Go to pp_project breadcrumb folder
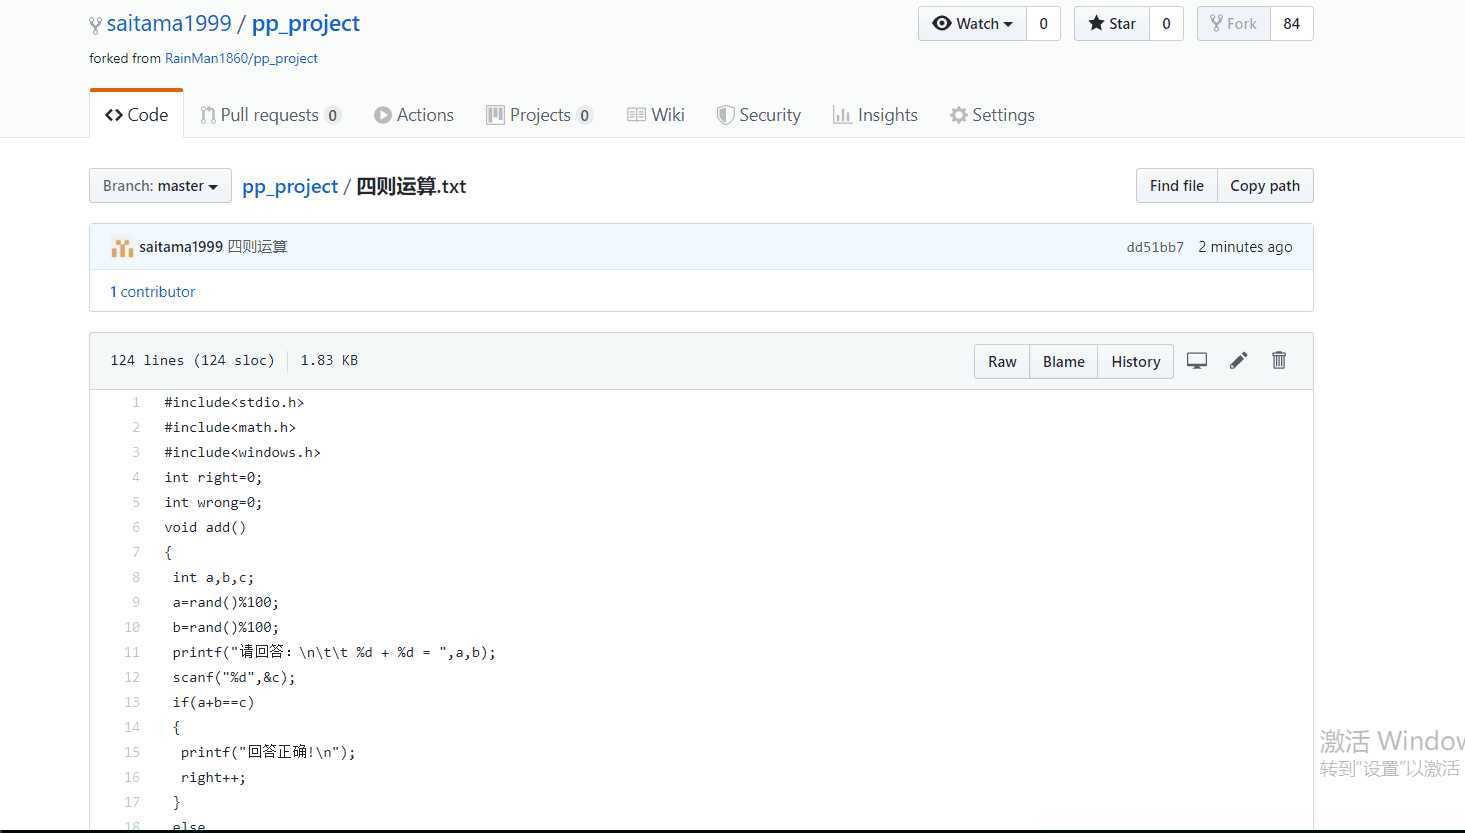 coord(290,186)
